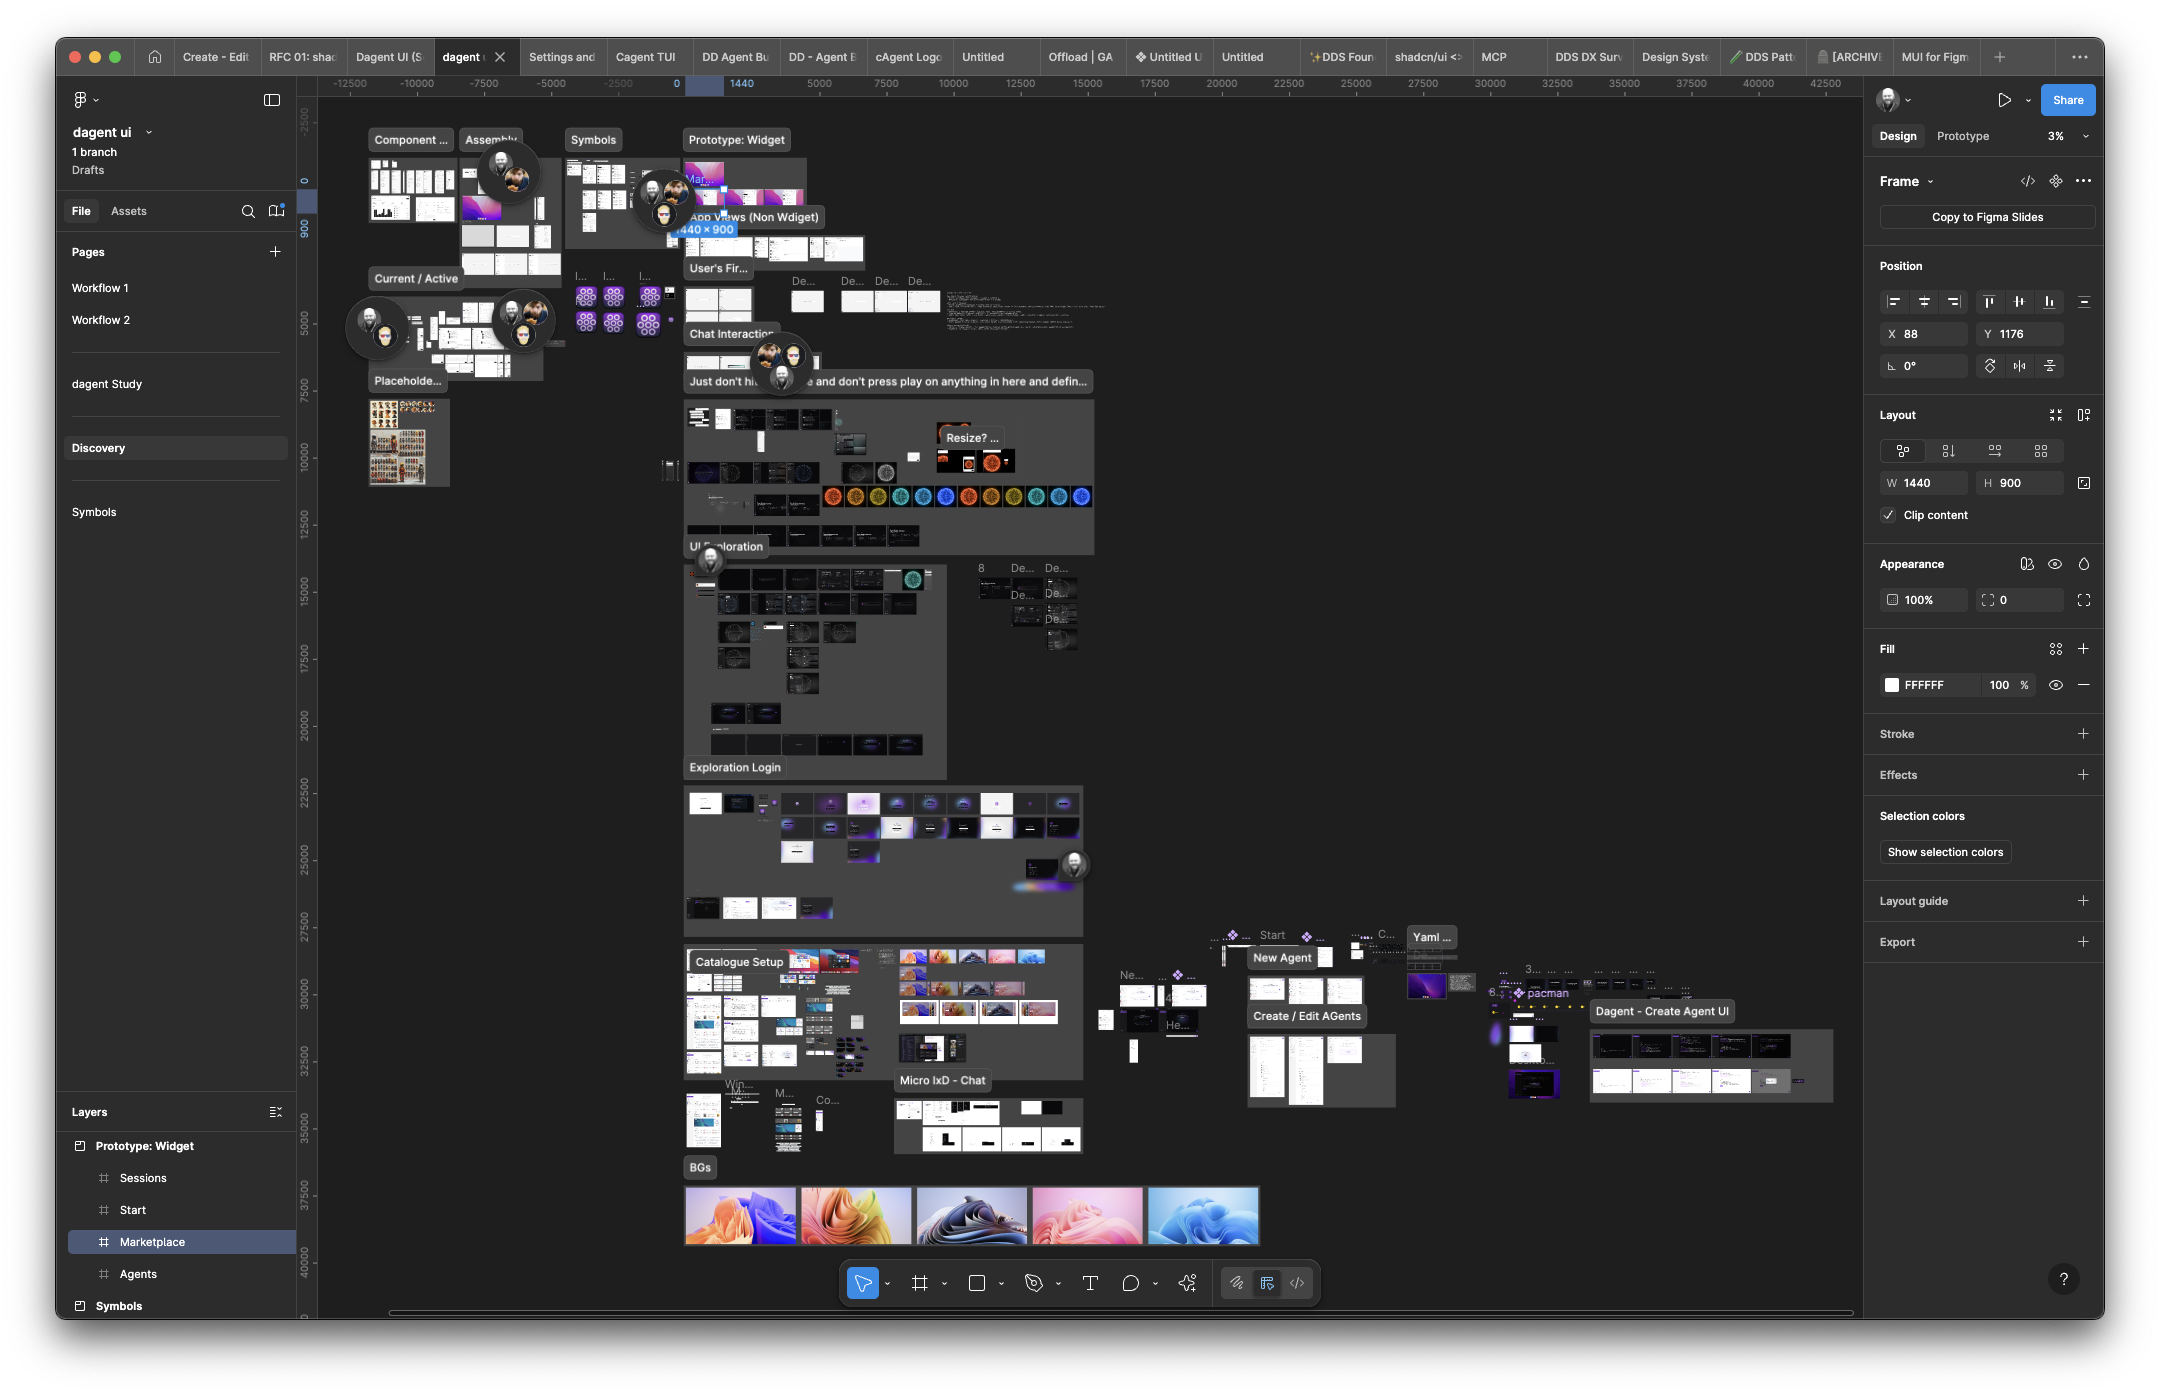Open Actions with the sparkle icon
Viewport: 2160px width, 1393px height.
point(1188,1283)
